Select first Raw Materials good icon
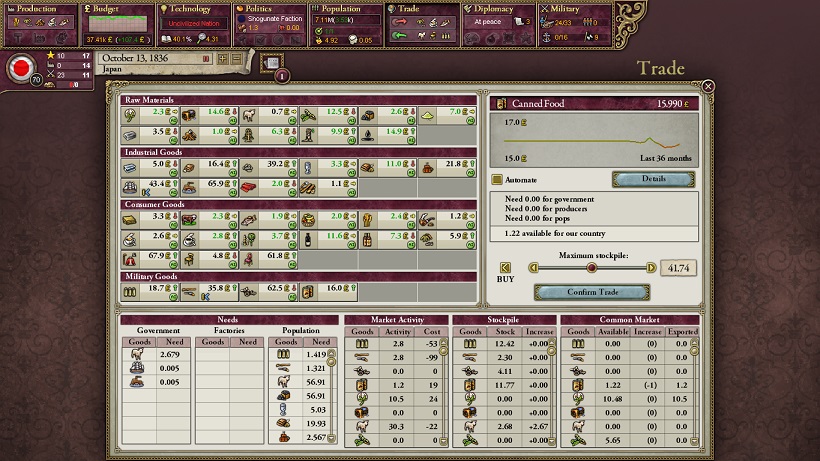Screen dimensions: 820x461 tap(132, 114)
